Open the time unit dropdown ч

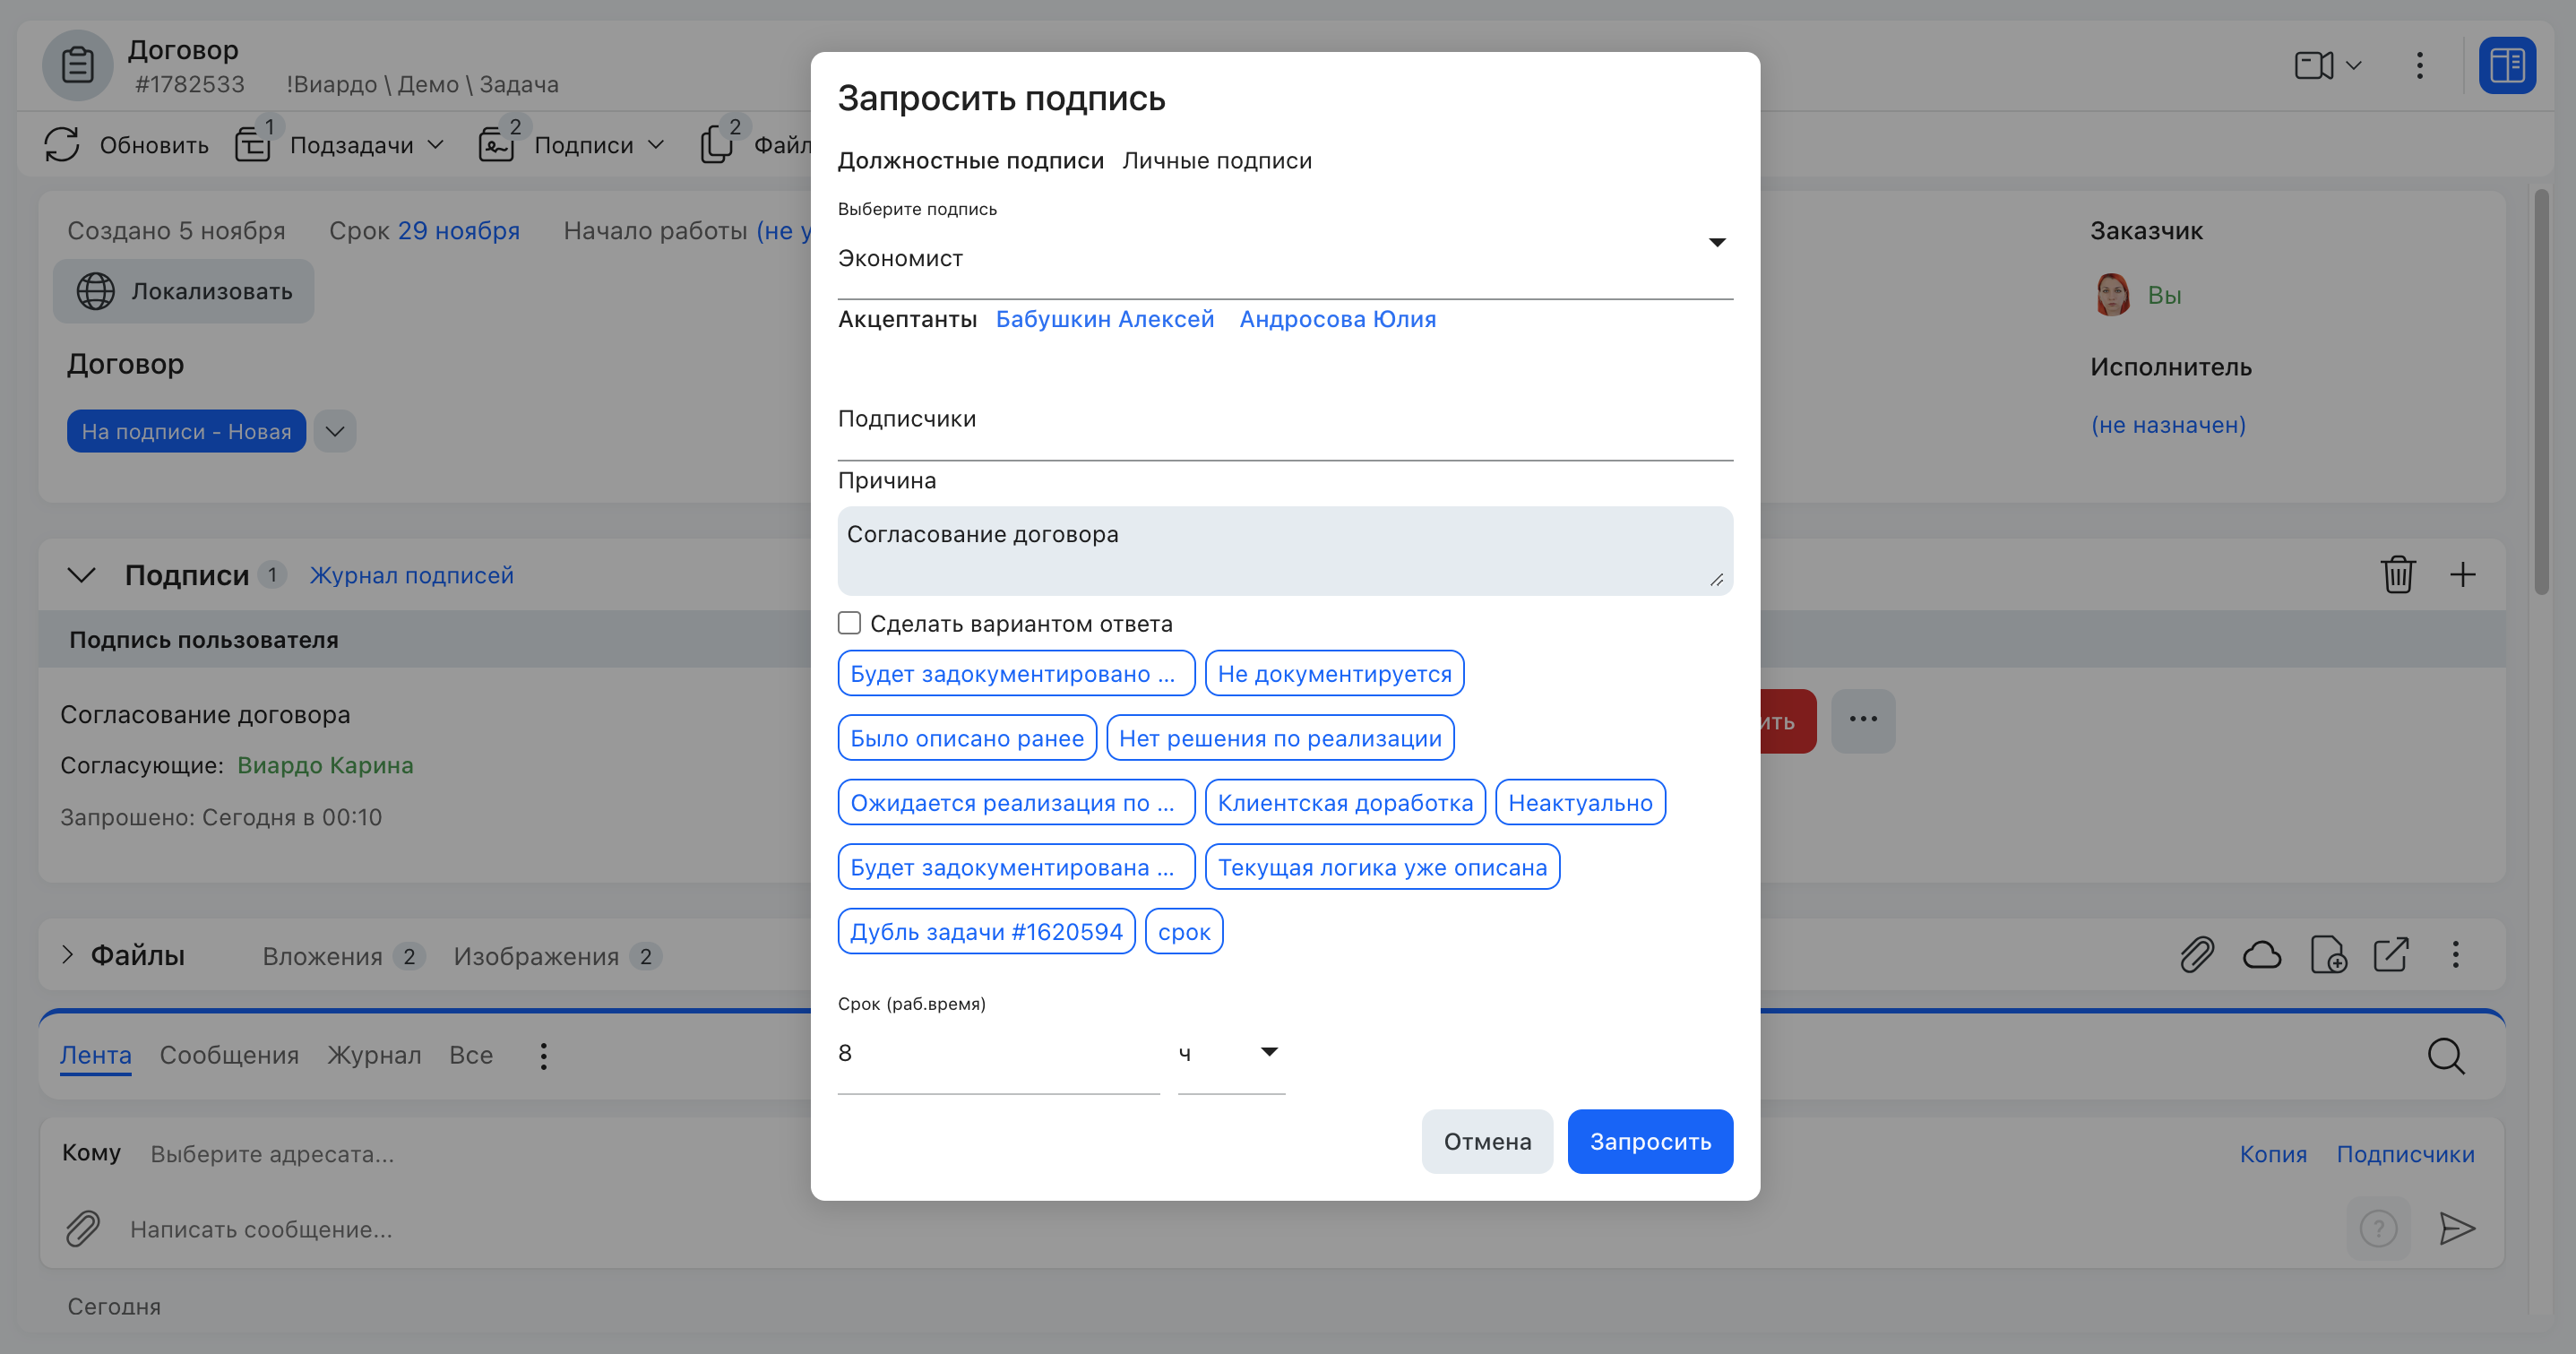(1231, 1053)
